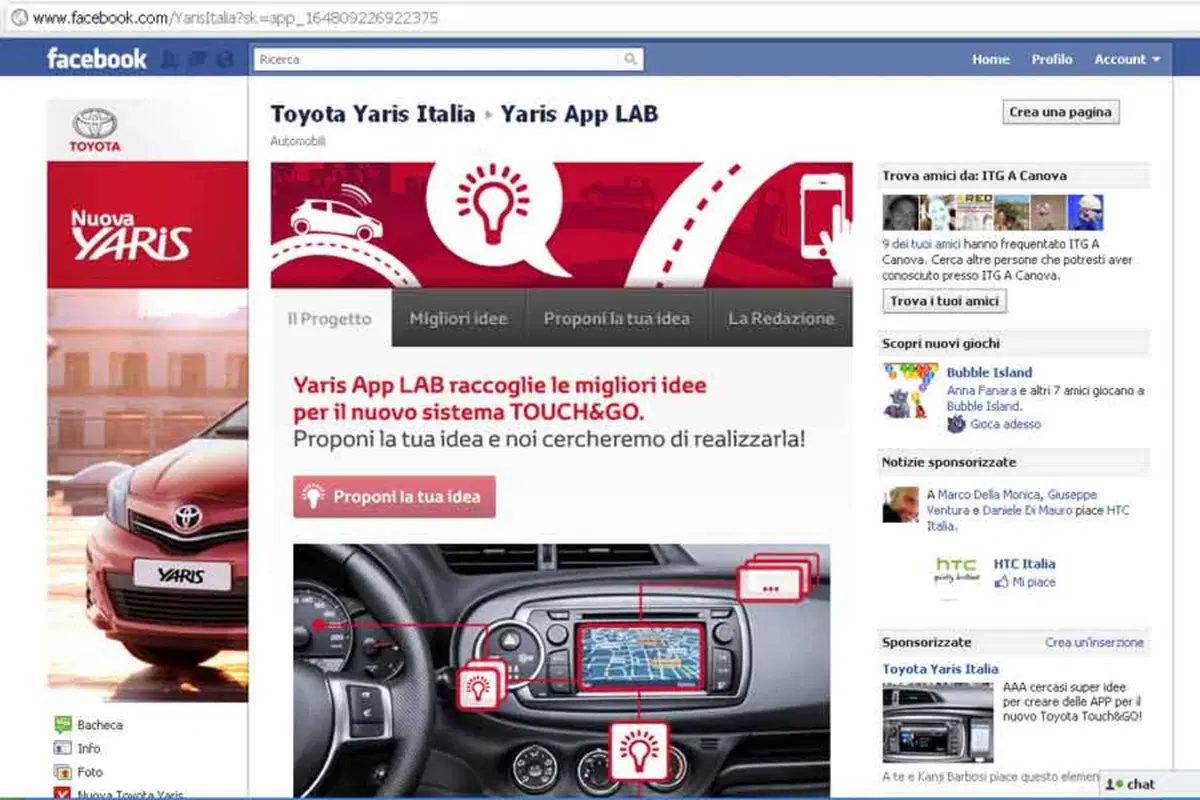Click the Yaris App LAB breadcrumb title
This screenshot has height=800, width=1200.
(579, 114)
